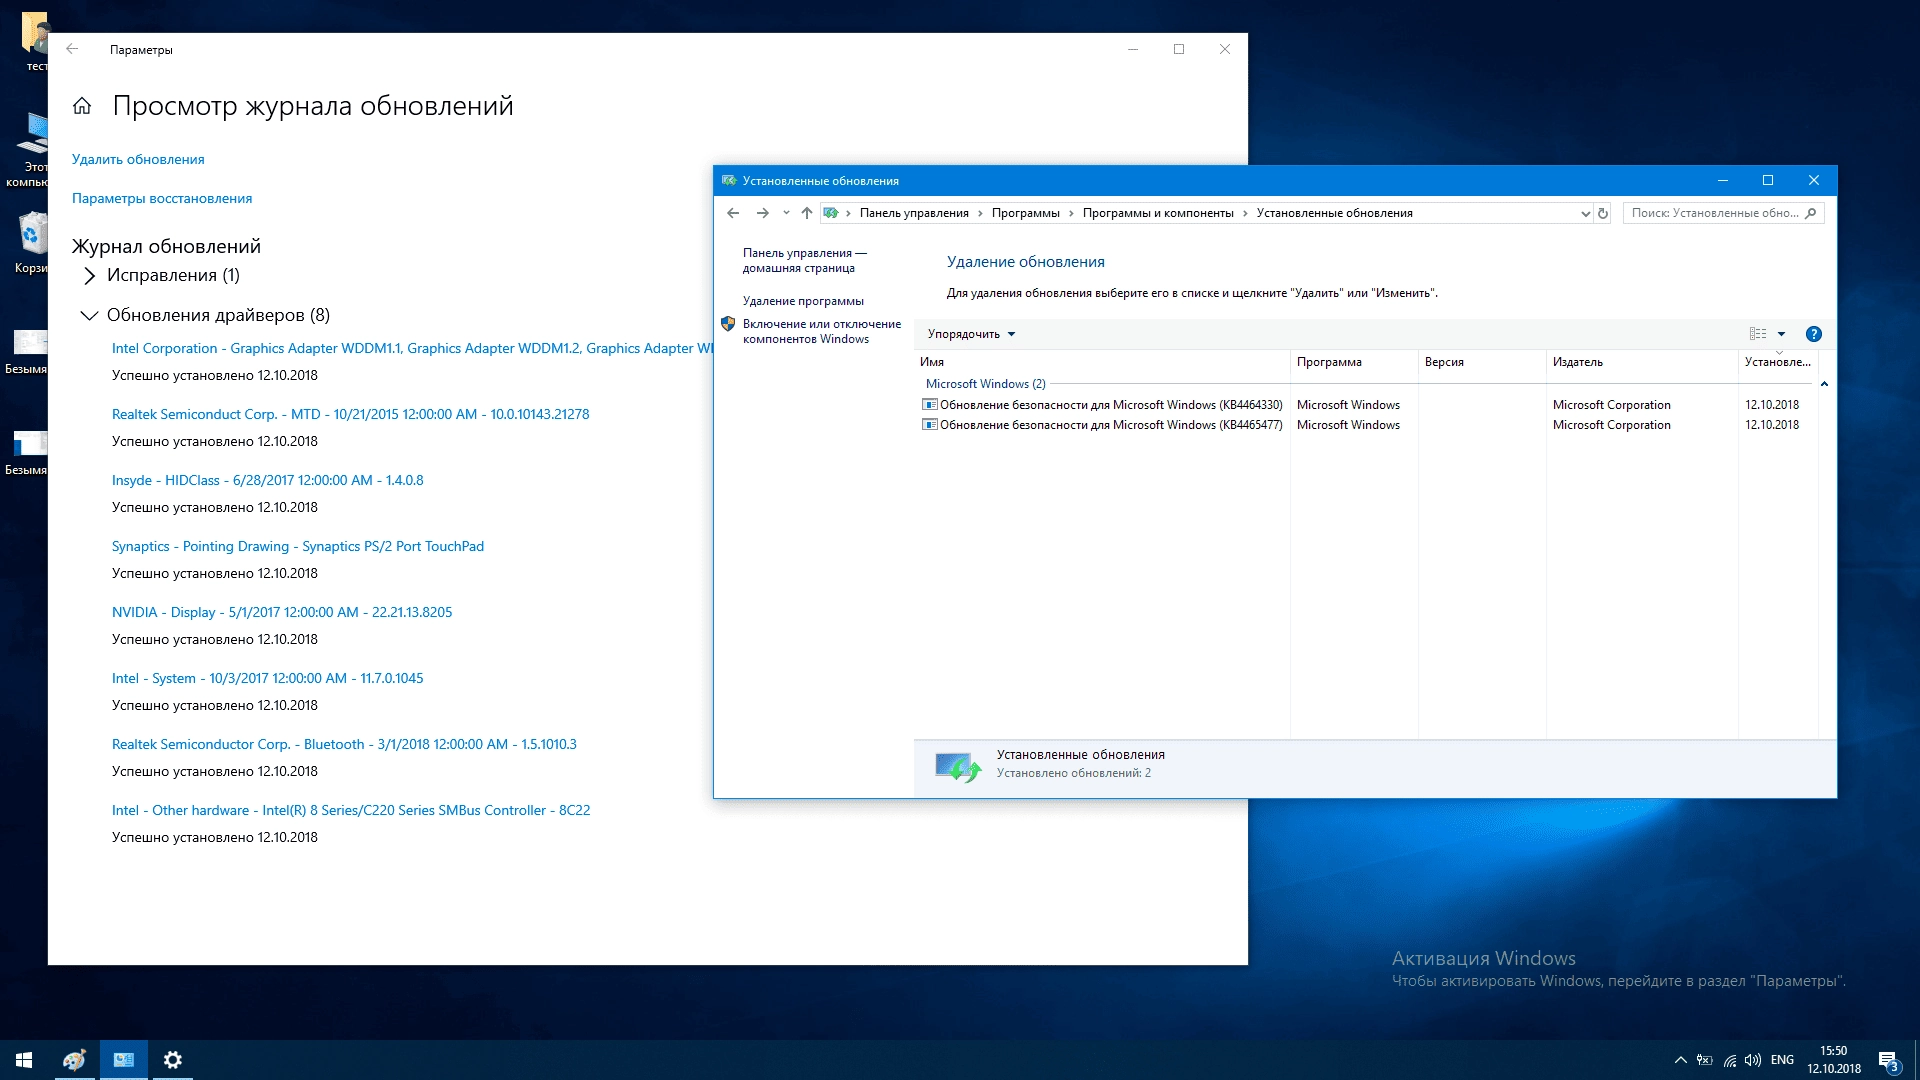1920x1080 pixels.
Task: Open Intel SMBus Controller 8C22 update link
Action: tap(351, 810)
